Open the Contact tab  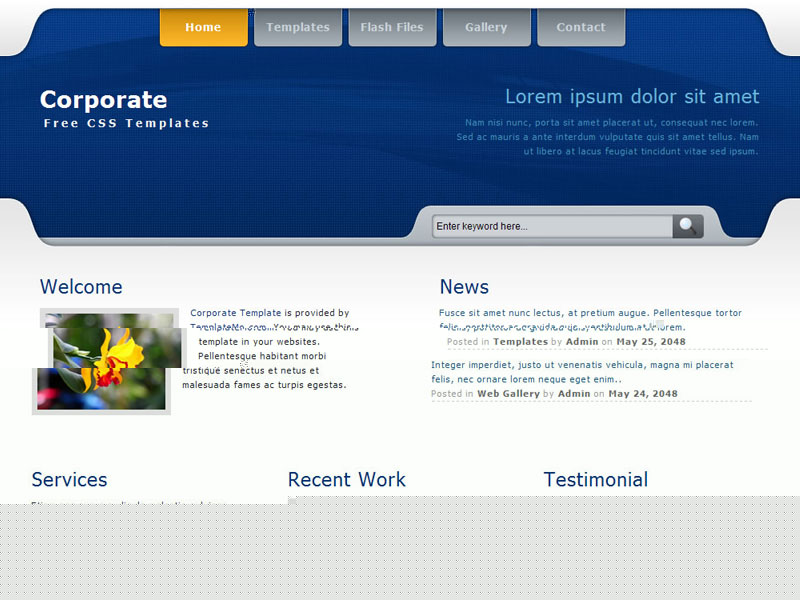(x=581, y=28)
